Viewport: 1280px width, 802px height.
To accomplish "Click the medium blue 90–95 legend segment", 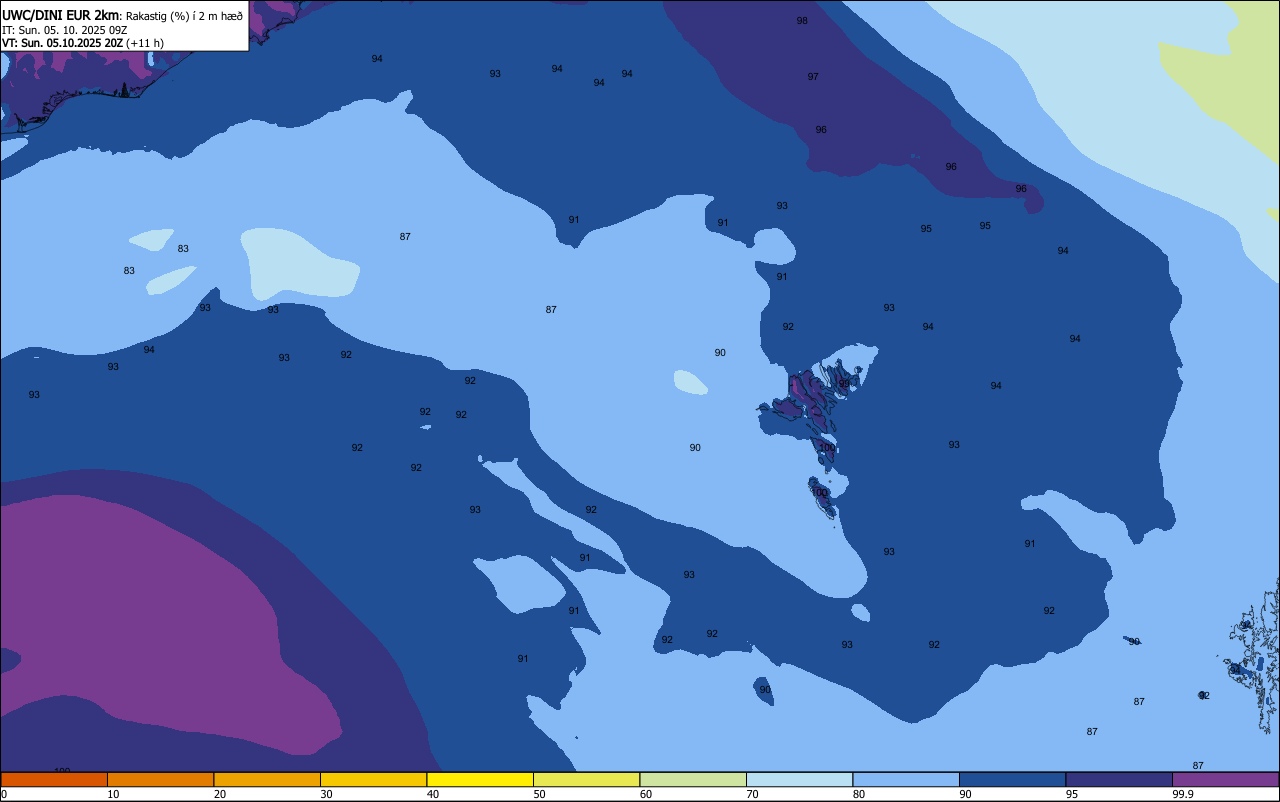I will click(x=1012, y=779).
